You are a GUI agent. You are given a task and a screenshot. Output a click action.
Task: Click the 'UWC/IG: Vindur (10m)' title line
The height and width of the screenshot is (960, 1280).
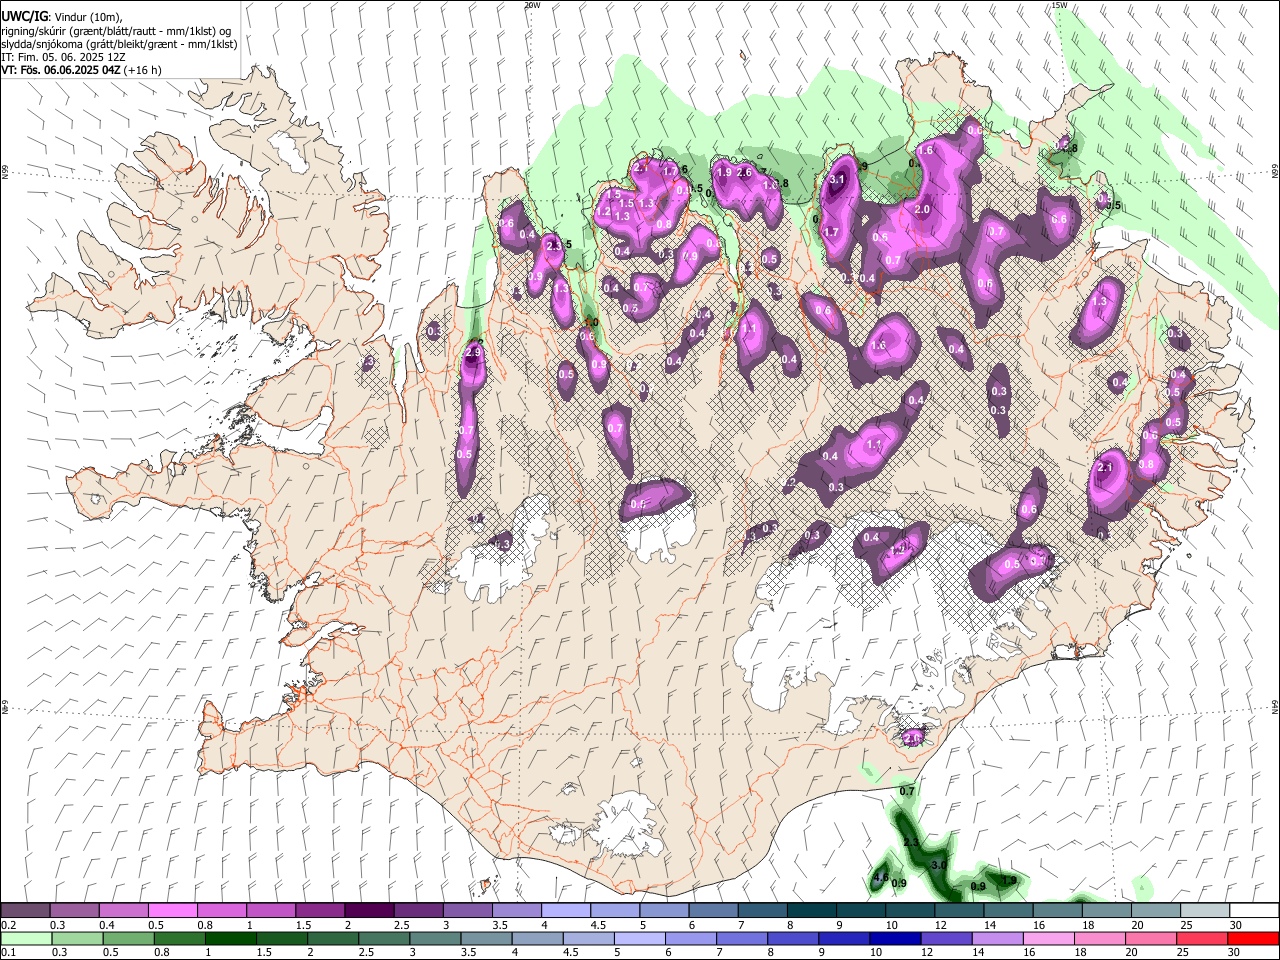click(62, 17)
